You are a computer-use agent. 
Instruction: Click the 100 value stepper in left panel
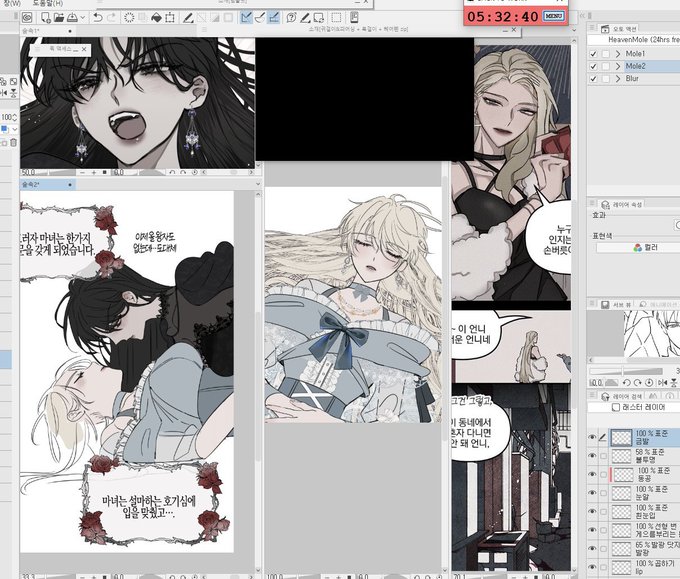(x=14, y=118)
